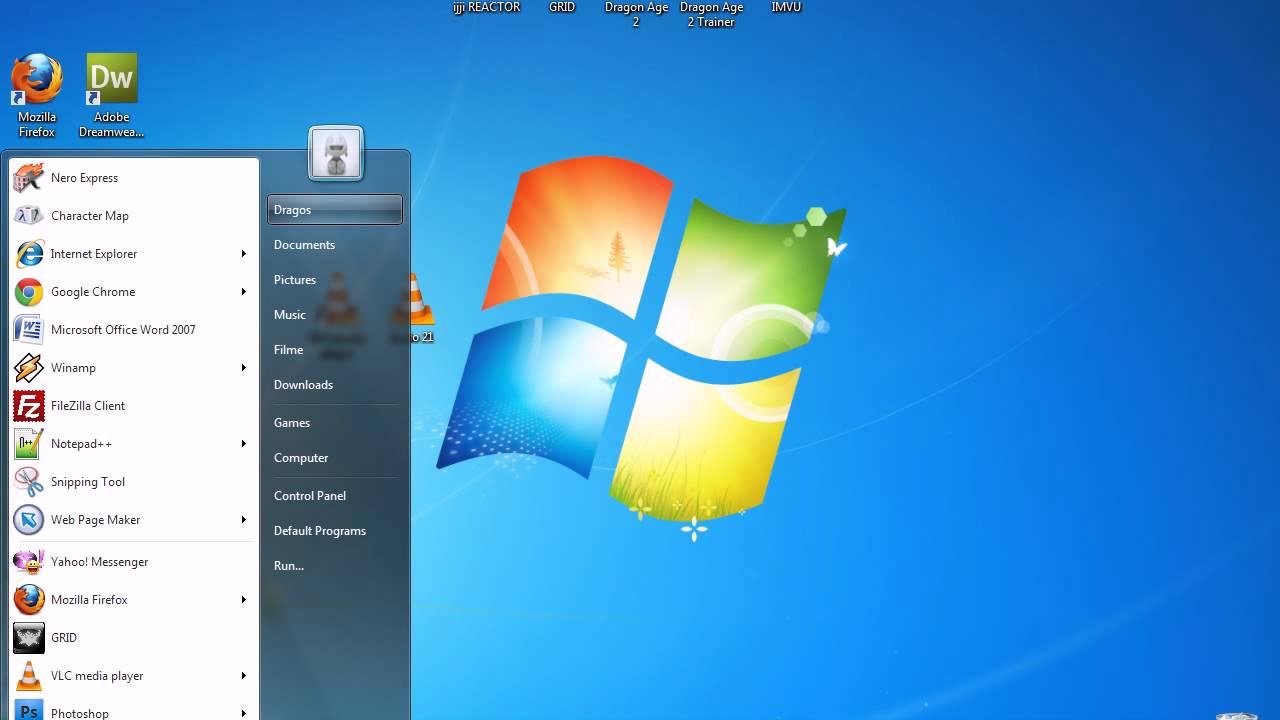Screen dimensions: 1280x720
Task: Open the Run... dialog
Action: tap(335, 566)
